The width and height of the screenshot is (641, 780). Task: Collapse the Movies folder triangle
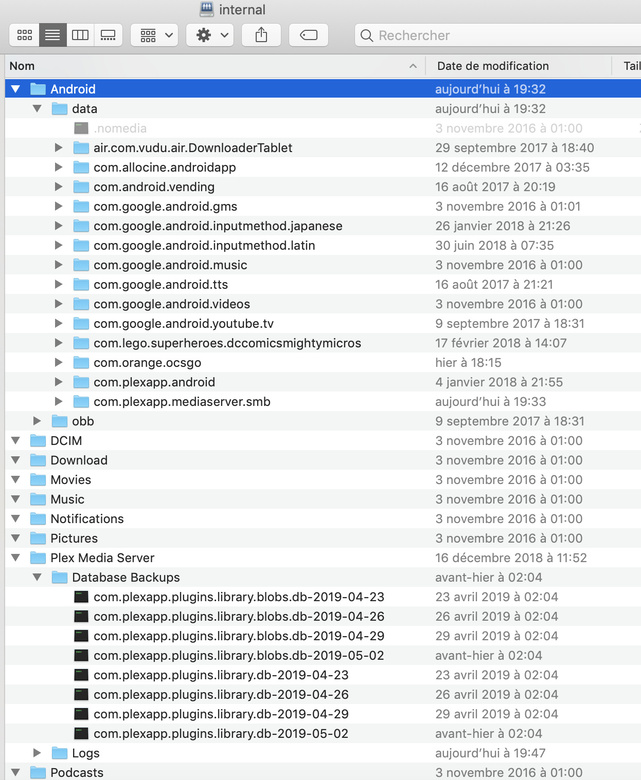pos(15,480)
